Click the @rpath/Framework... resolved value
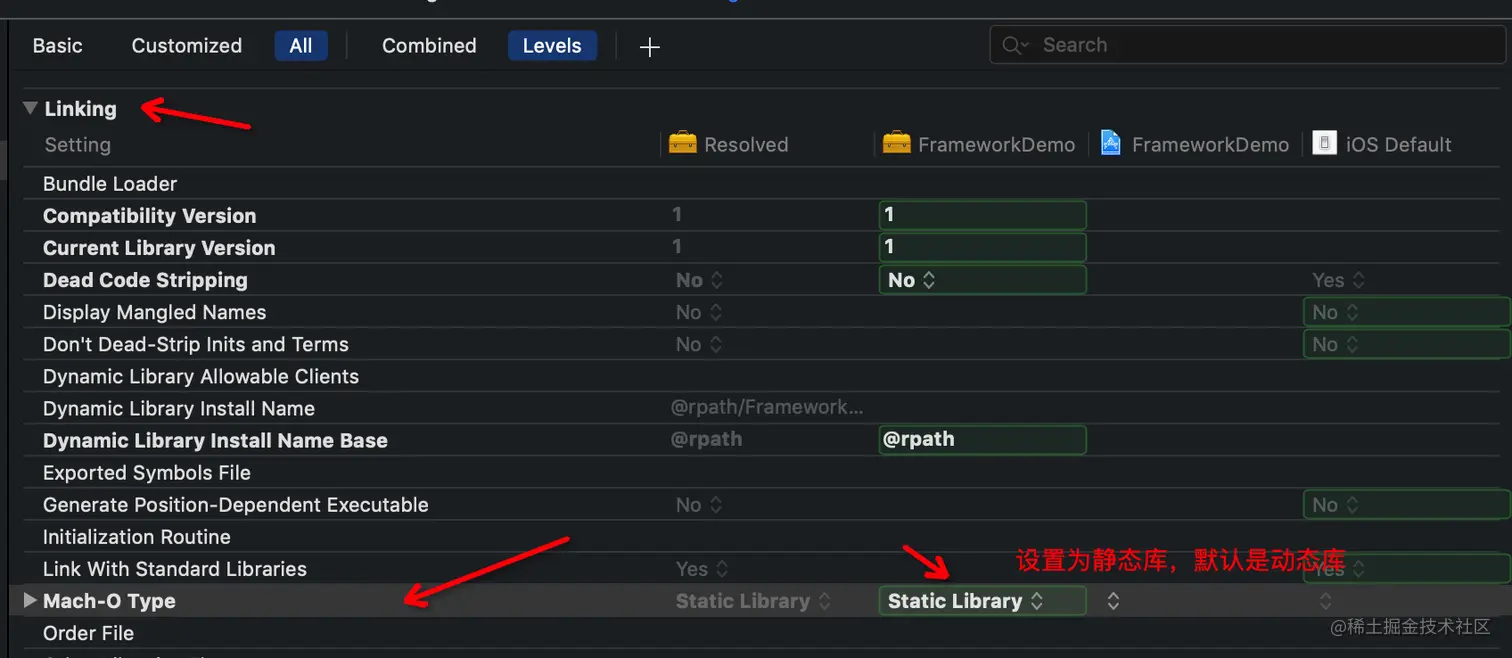Viewport: 1512px width, 658px height. tap(767, 407)
